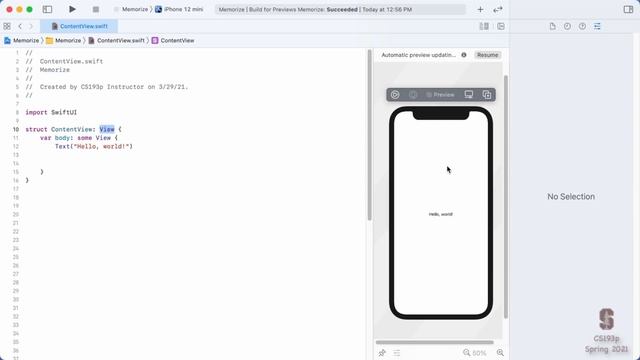Choose iPhone 12 mini run destination
Image resolution: width=640 pixels, height=360 pixels.
pos(179,9)
